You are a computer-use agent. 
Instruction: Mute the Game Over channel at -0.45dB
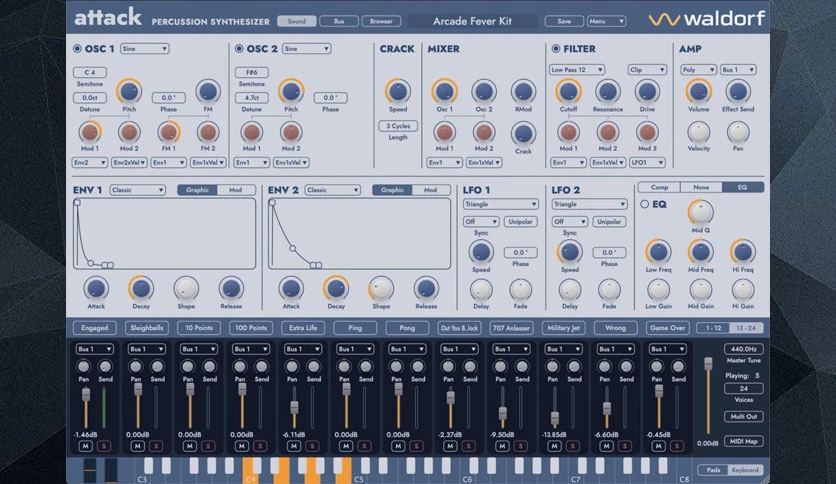click(658, 446)
